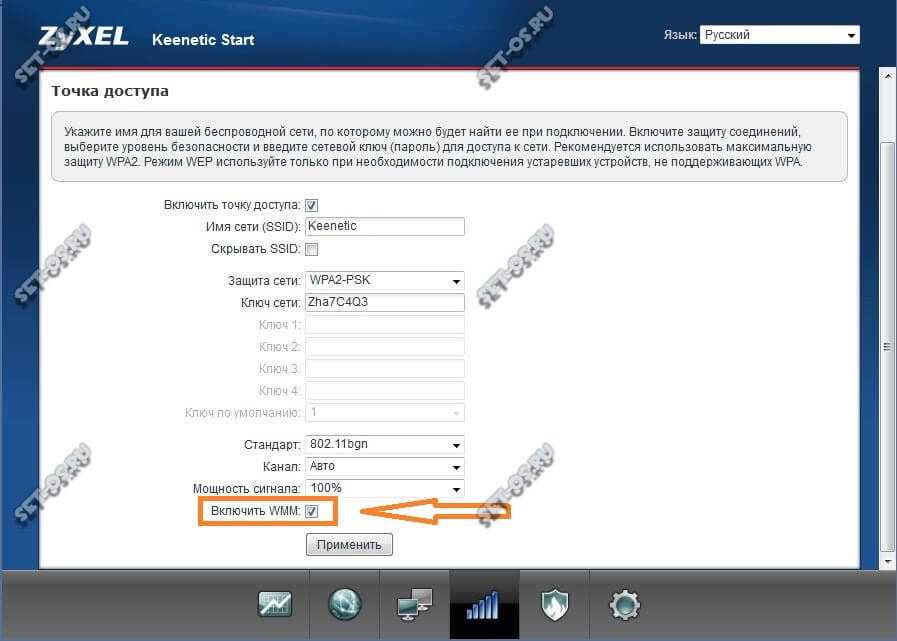Click the 'Точка доступа' heading
The height and width of the screenshot is (641, 897).
click(x=110, y=91)
